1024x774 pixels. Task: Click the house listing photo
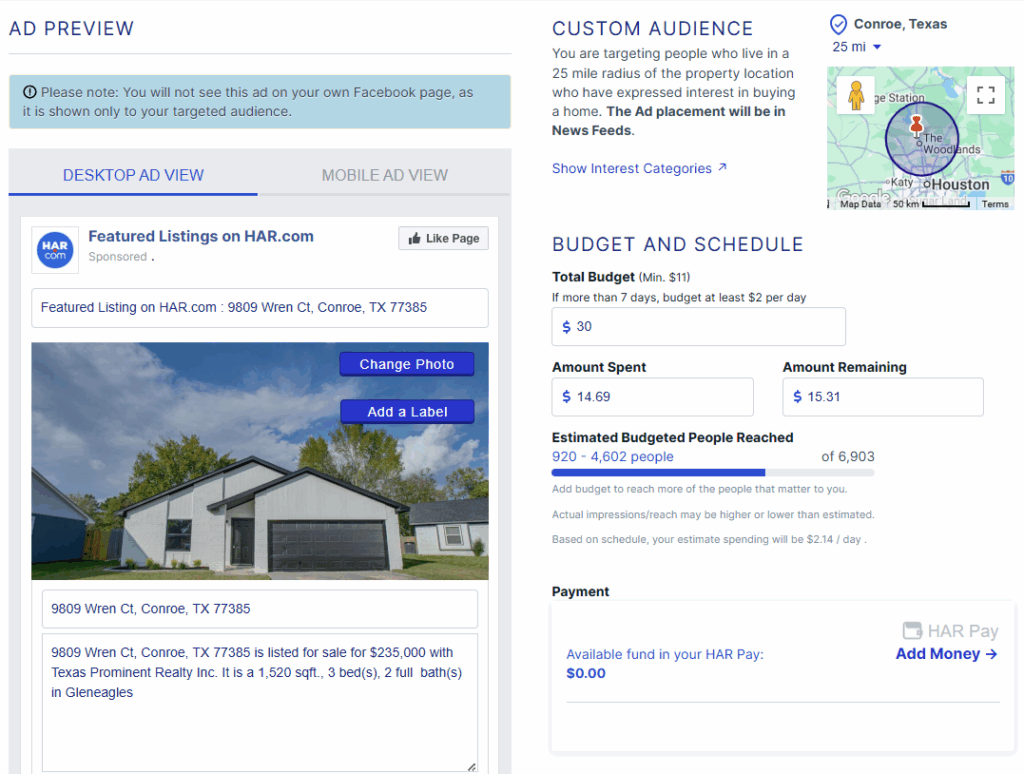tap(200, 500)
